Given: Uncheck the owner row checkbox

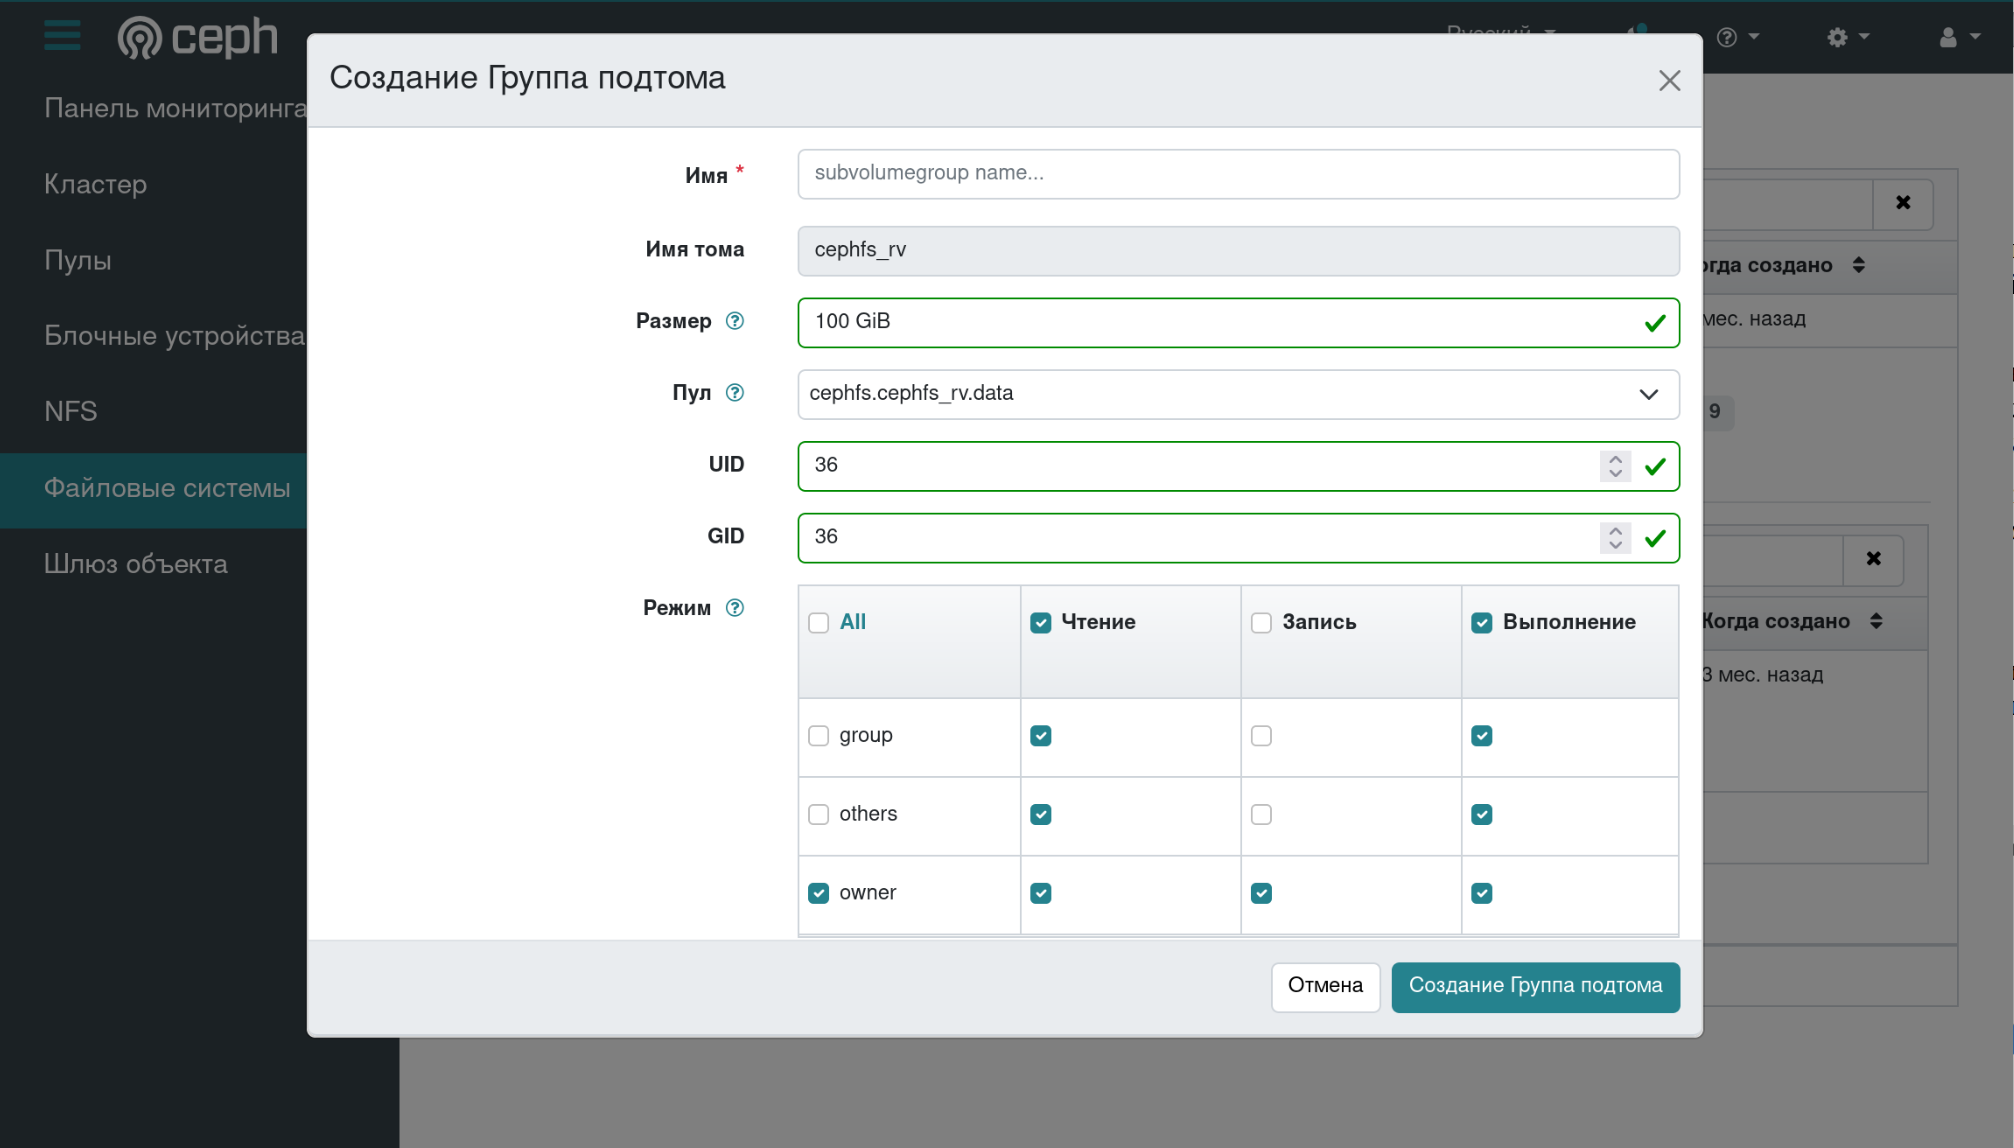Looking at the screenshot, I should point(819,893).
